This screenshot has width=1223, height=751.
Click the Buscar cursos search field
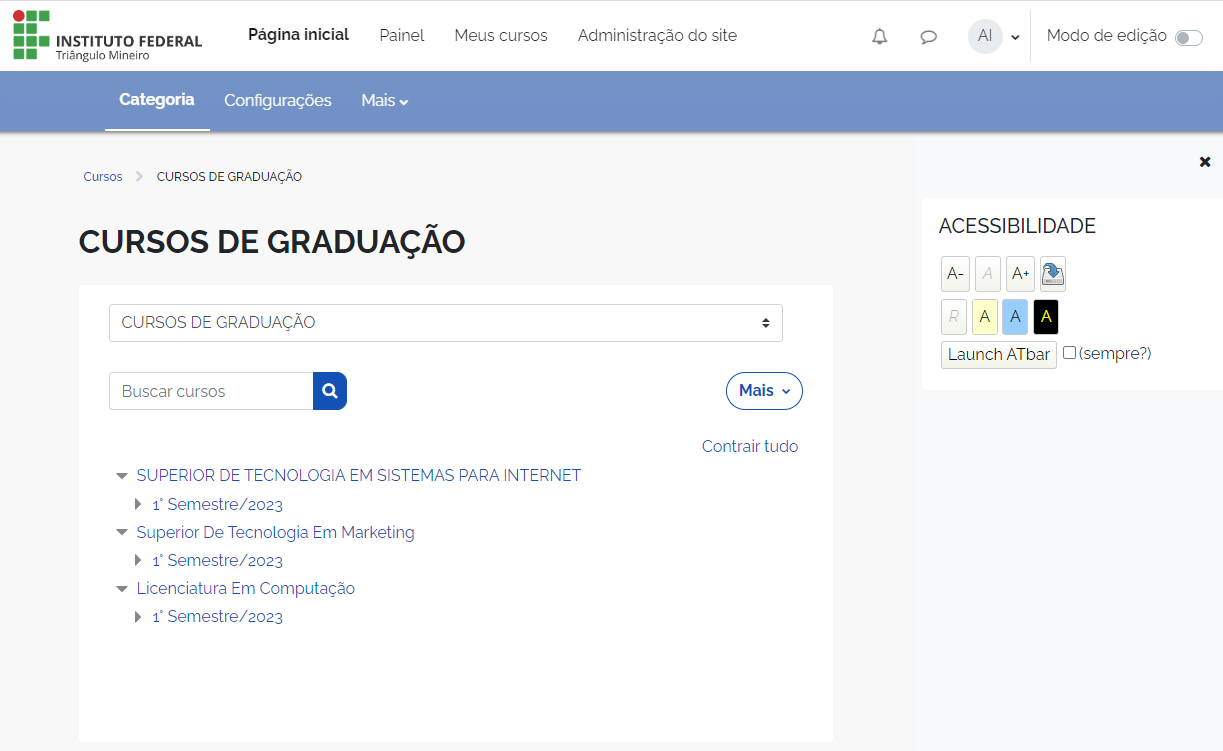coord(211,391)
